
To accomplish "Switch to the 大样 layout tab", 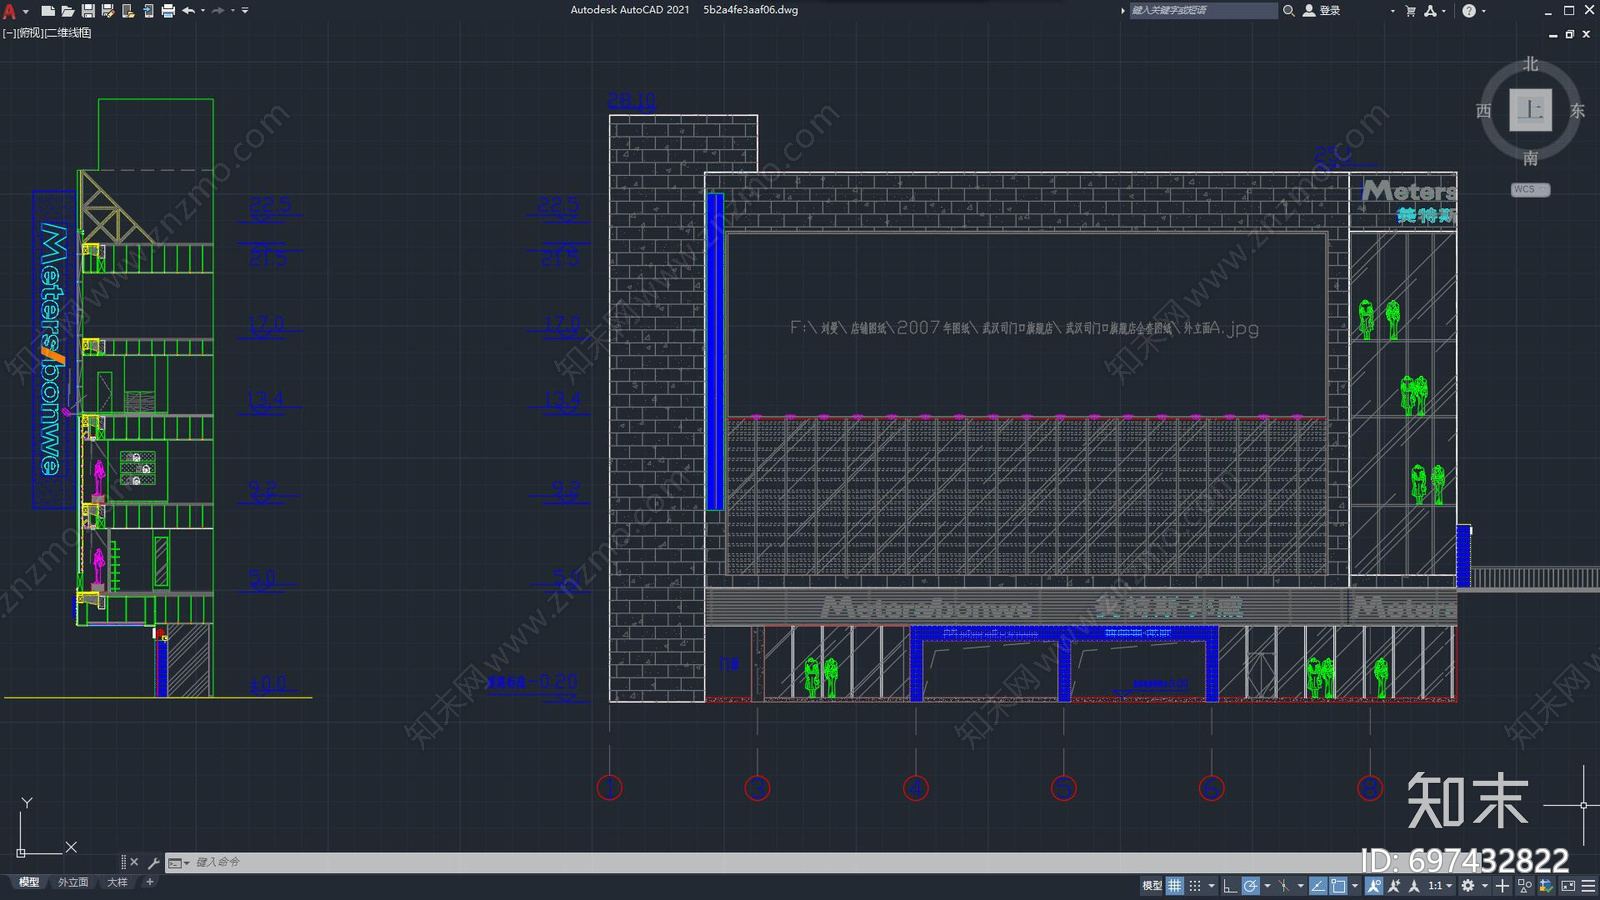I will (117, 882).
